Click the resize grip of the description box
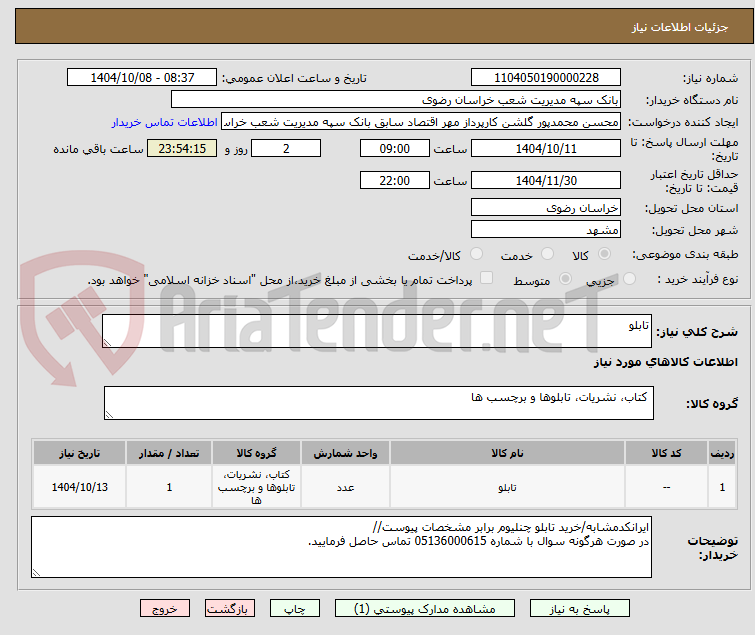The width and height of the screenshot is (755, 635). coord(107,343)
